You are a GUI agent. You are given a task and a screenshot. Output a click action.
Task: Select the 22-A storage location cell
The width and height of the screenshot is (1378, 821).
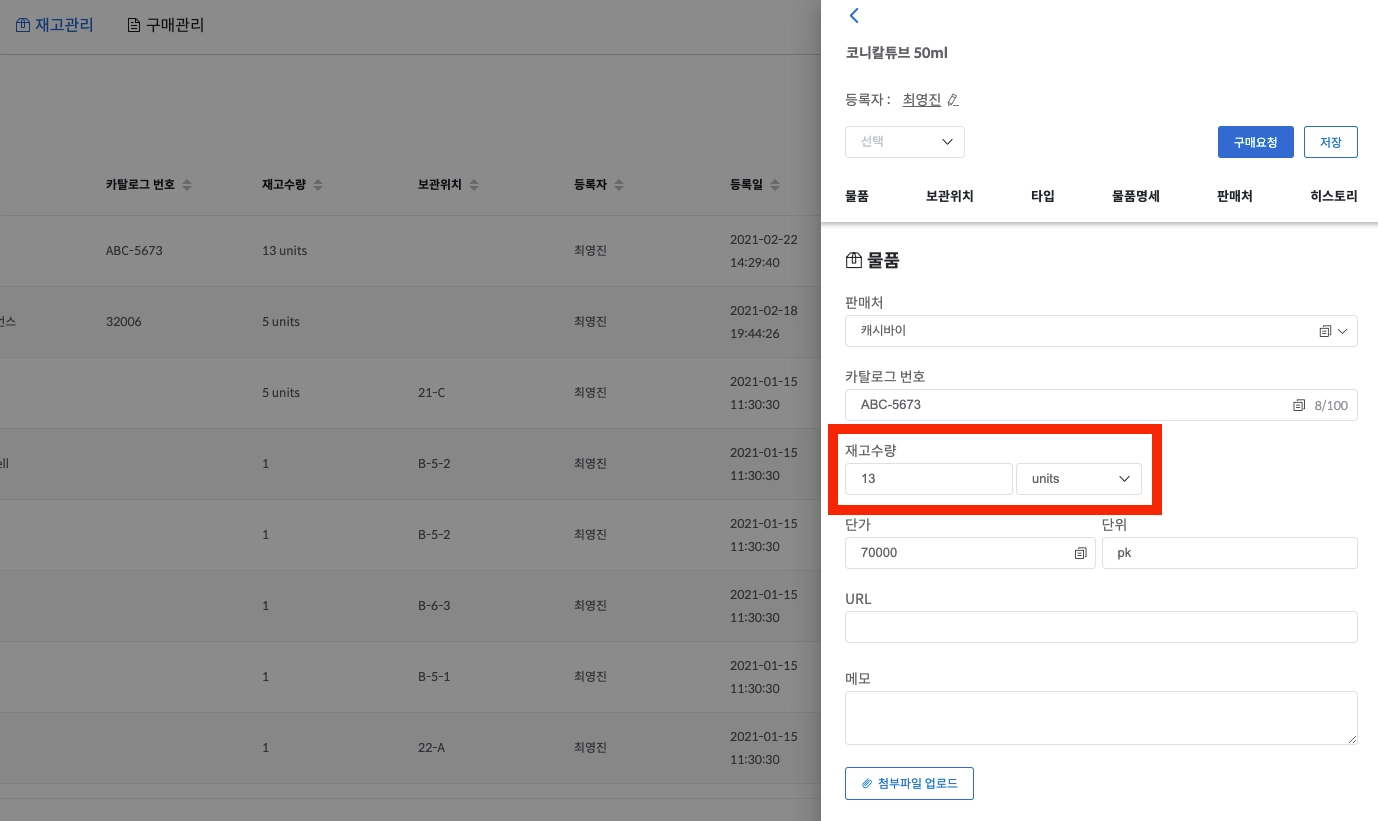click(x=432, y=748)
